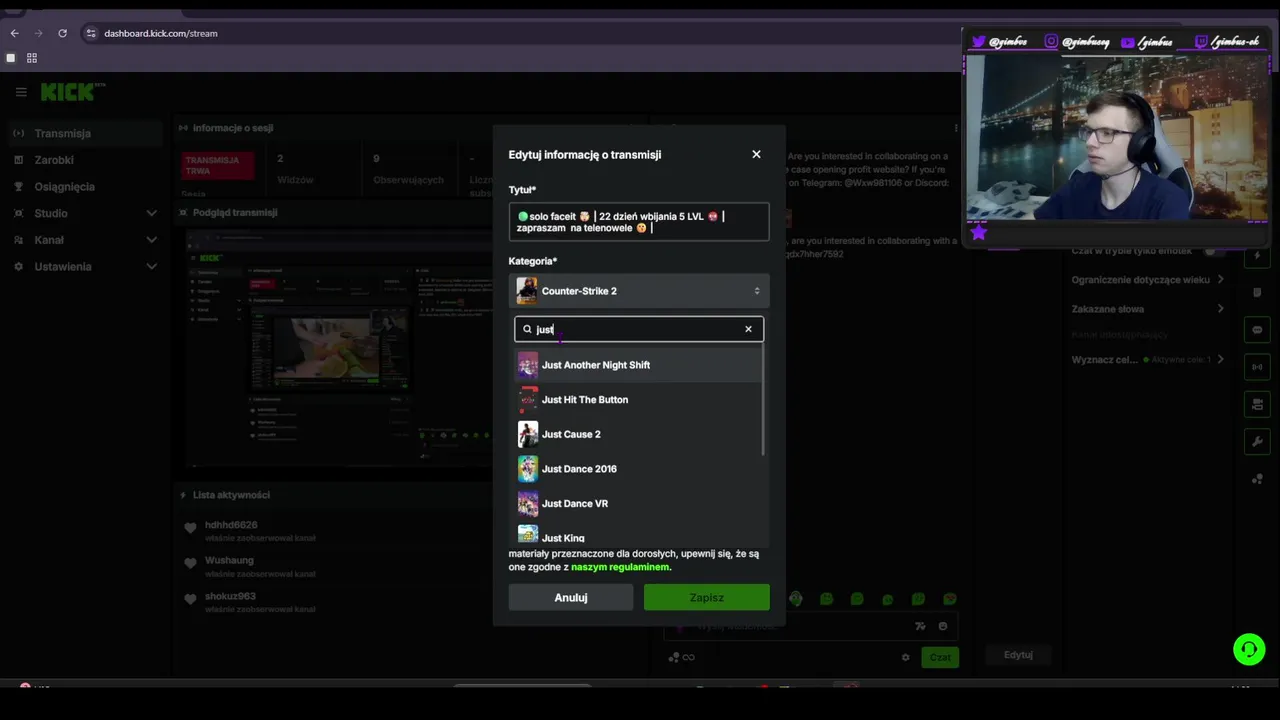Click the broadcast signal icon in right toolbar
Viewport: 1280px width, 720px height.
tap(1257, 367)
